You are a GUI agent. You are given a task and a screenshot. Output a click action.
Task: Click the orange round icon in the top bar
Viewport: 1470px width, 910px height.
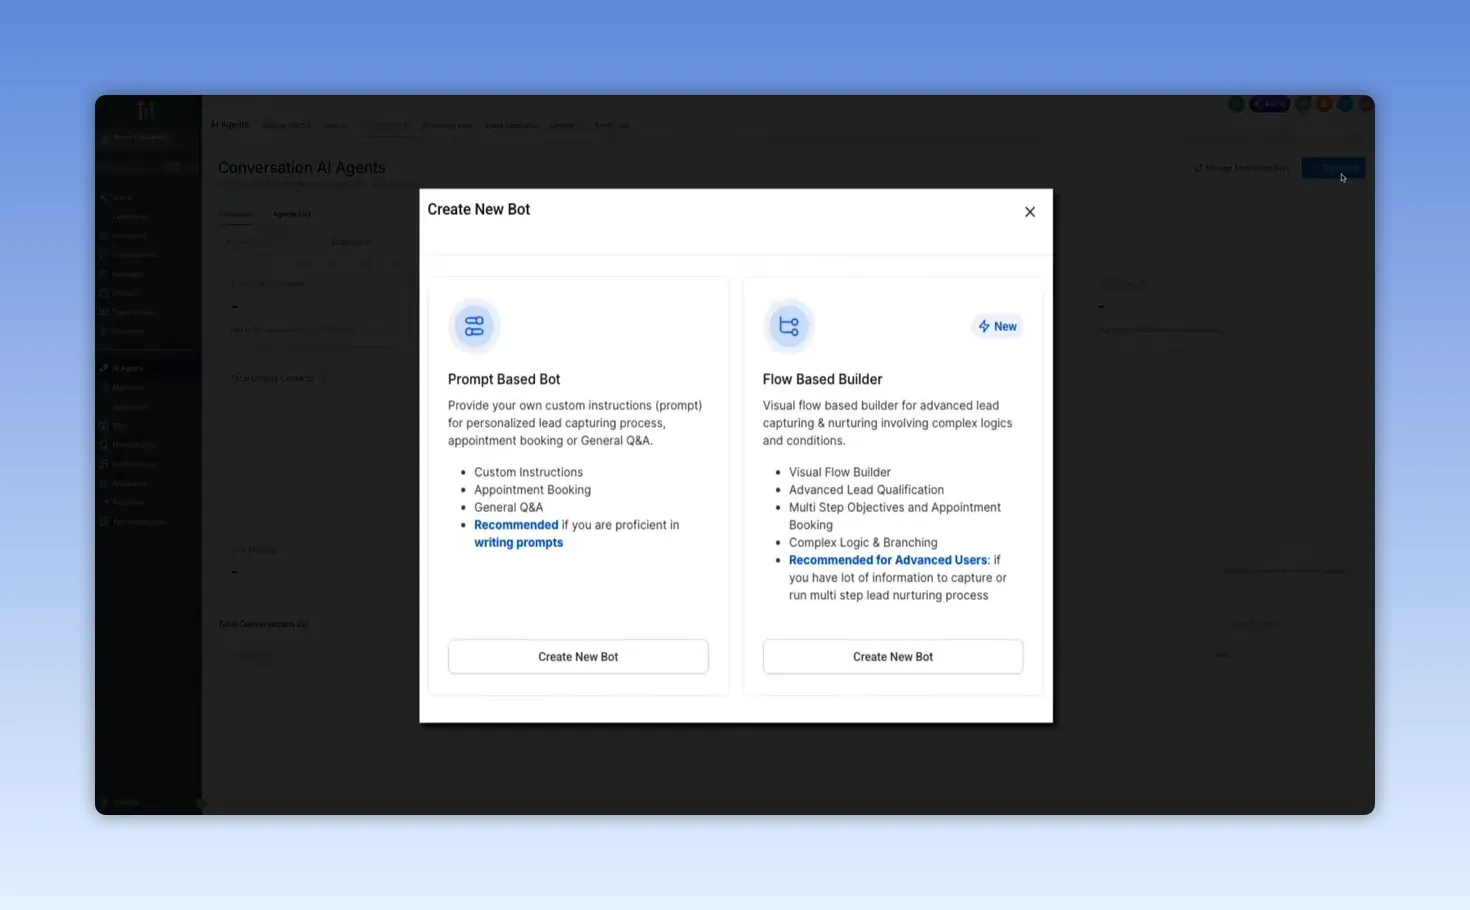[x=1324, y=104]
